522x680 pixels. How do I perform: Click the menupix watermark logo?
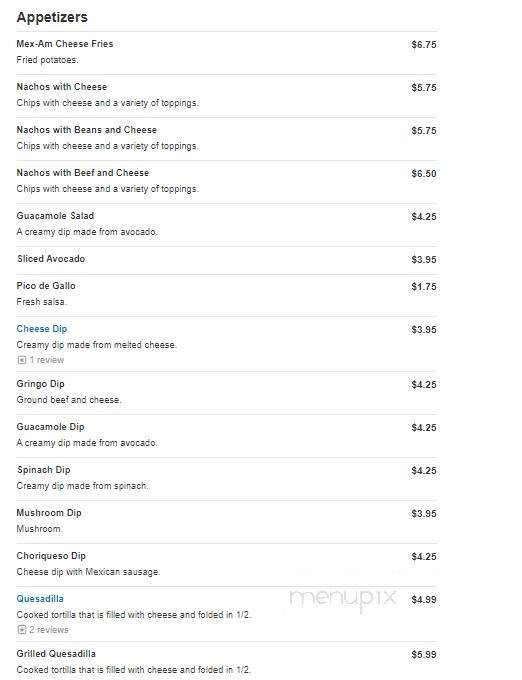343,599
